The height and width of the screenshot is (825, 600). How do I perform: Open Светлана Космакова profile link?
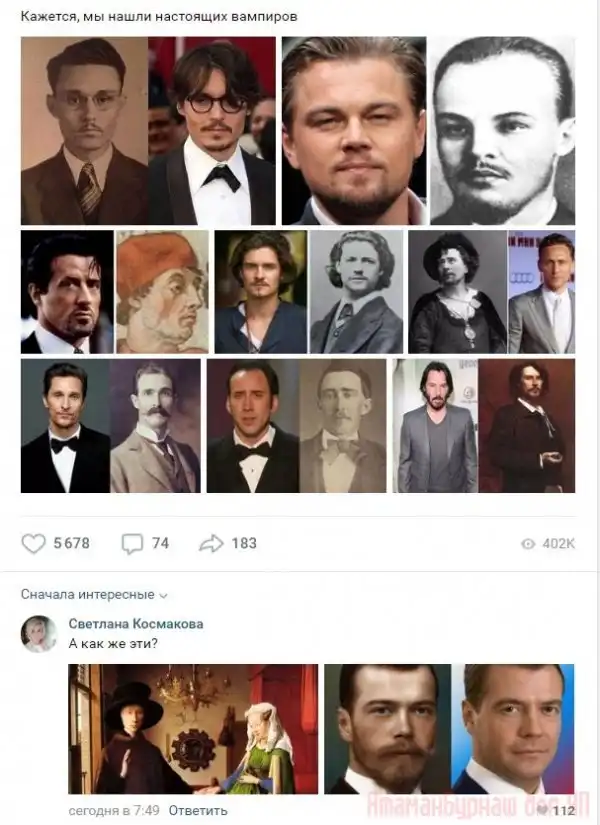(x=136, y=624)
